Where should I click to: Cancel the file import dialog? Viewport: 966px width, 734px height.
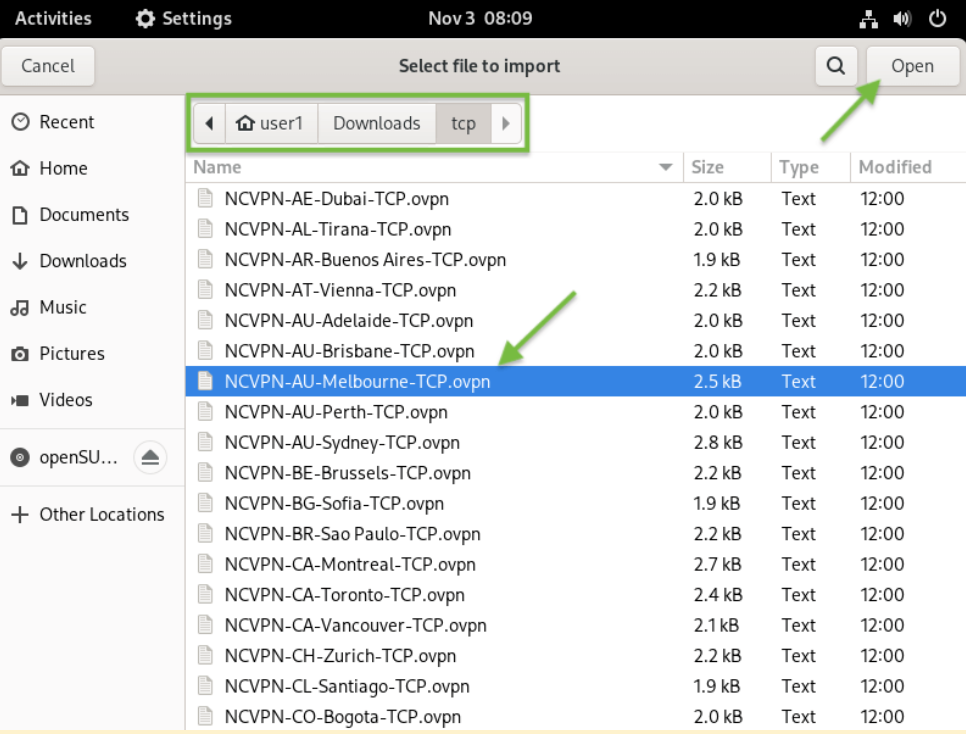[x=48, y=66]
